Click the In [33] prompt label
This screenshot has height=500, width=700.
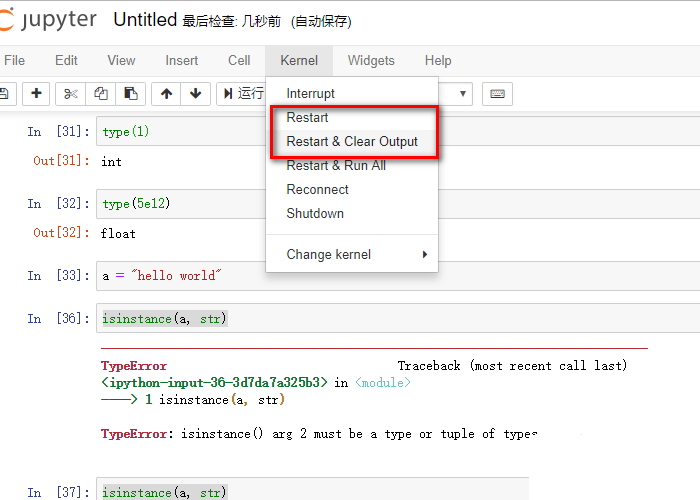pos(58,275)
